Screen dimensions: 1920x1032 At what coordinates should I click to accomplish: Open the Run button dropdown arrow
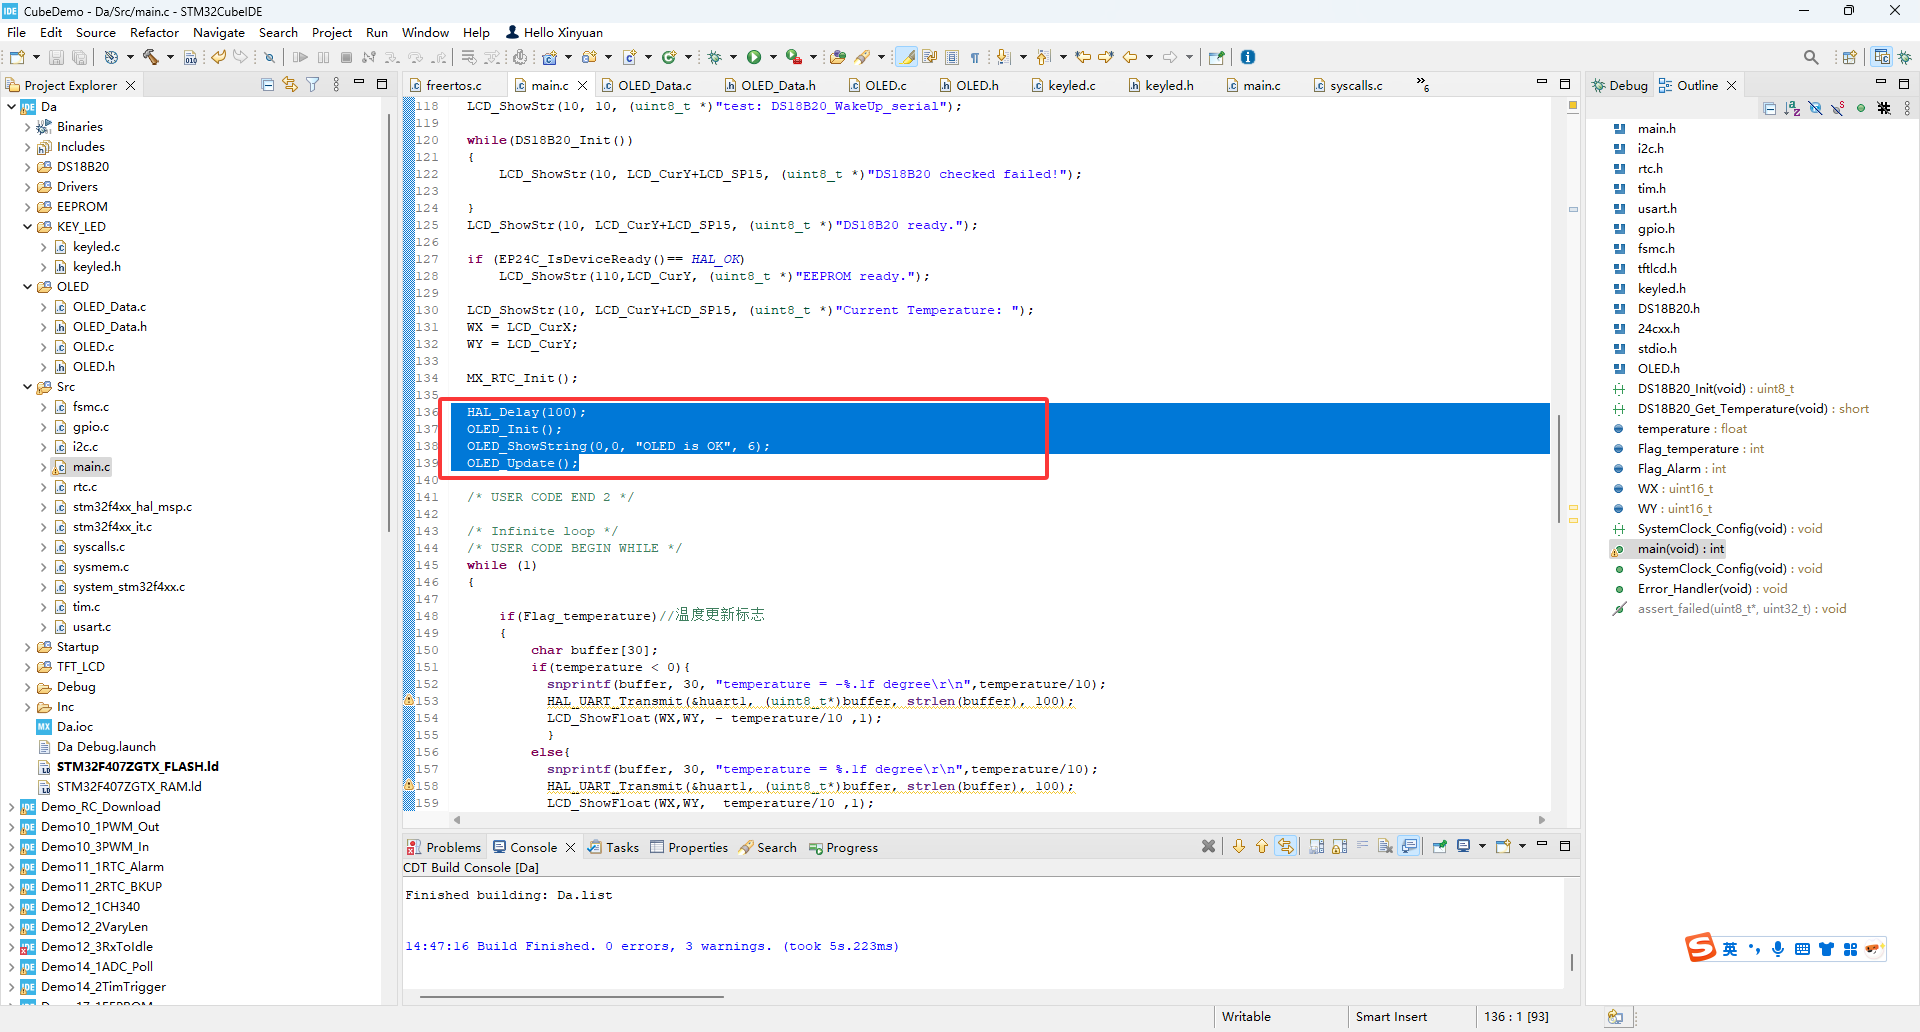click(x=773, y=57)
